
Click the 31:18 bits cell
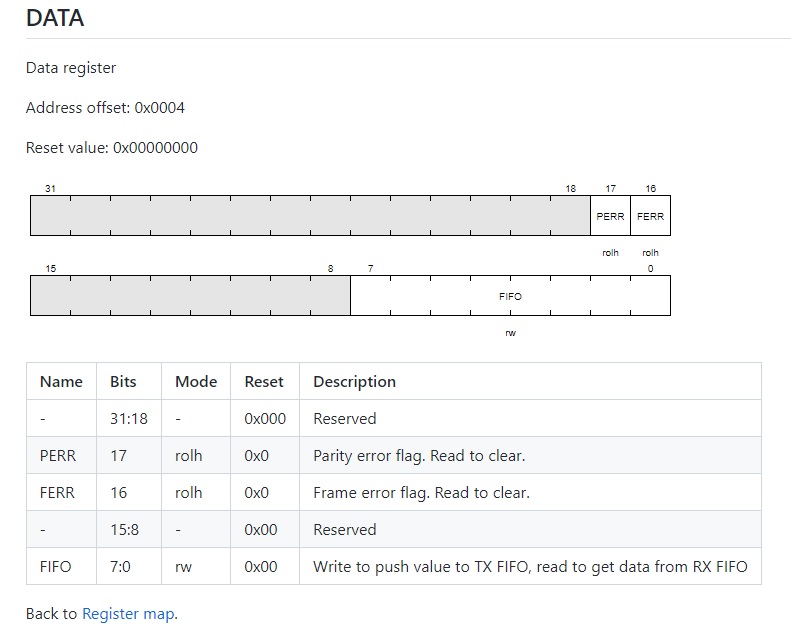click(129, 418)
